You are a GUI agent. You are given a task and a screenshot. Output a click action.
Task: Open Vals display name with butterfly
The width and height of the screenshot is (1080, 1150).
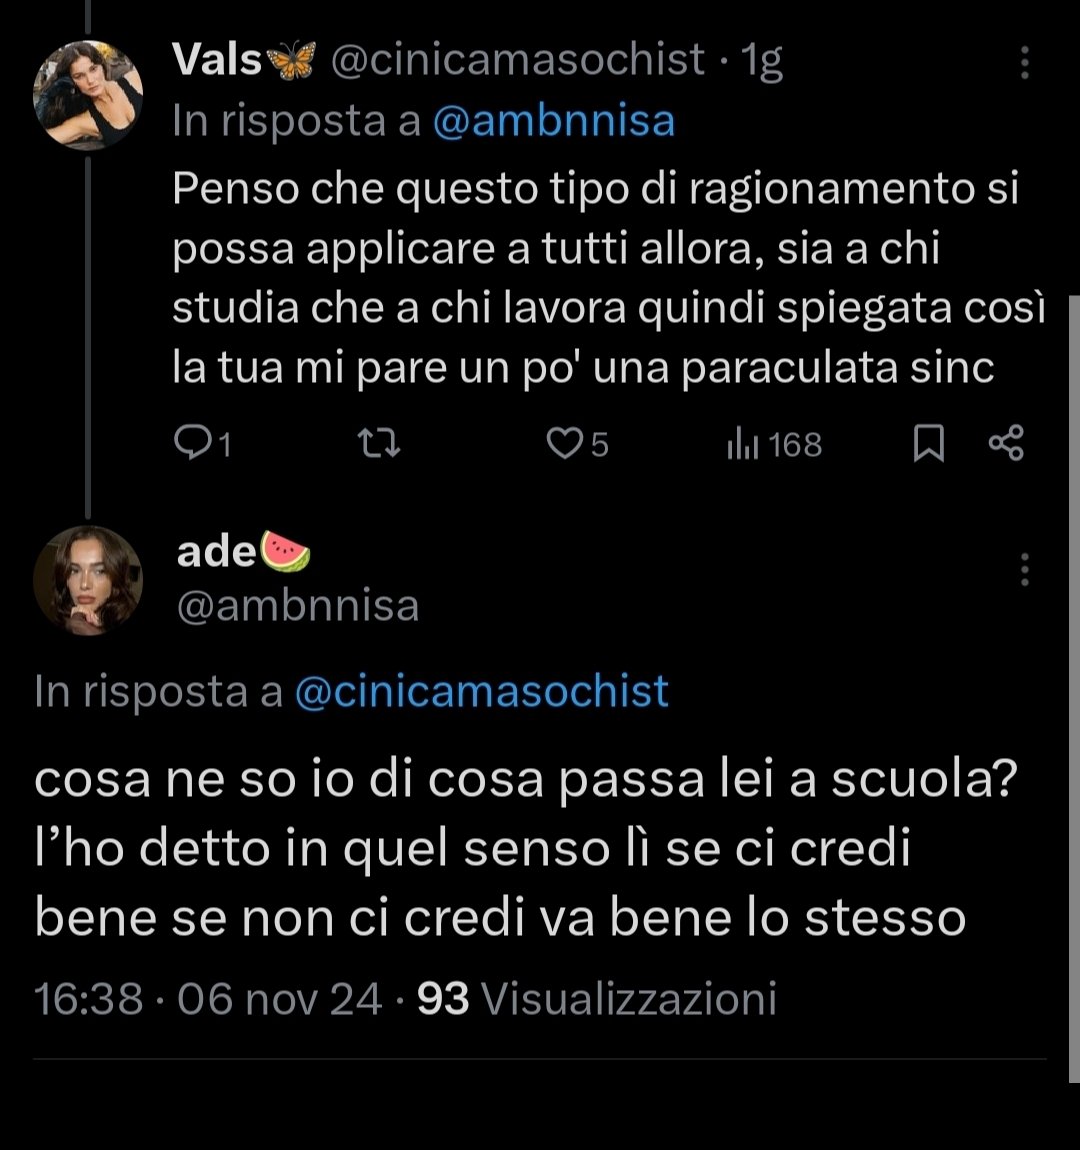(243, 60)
